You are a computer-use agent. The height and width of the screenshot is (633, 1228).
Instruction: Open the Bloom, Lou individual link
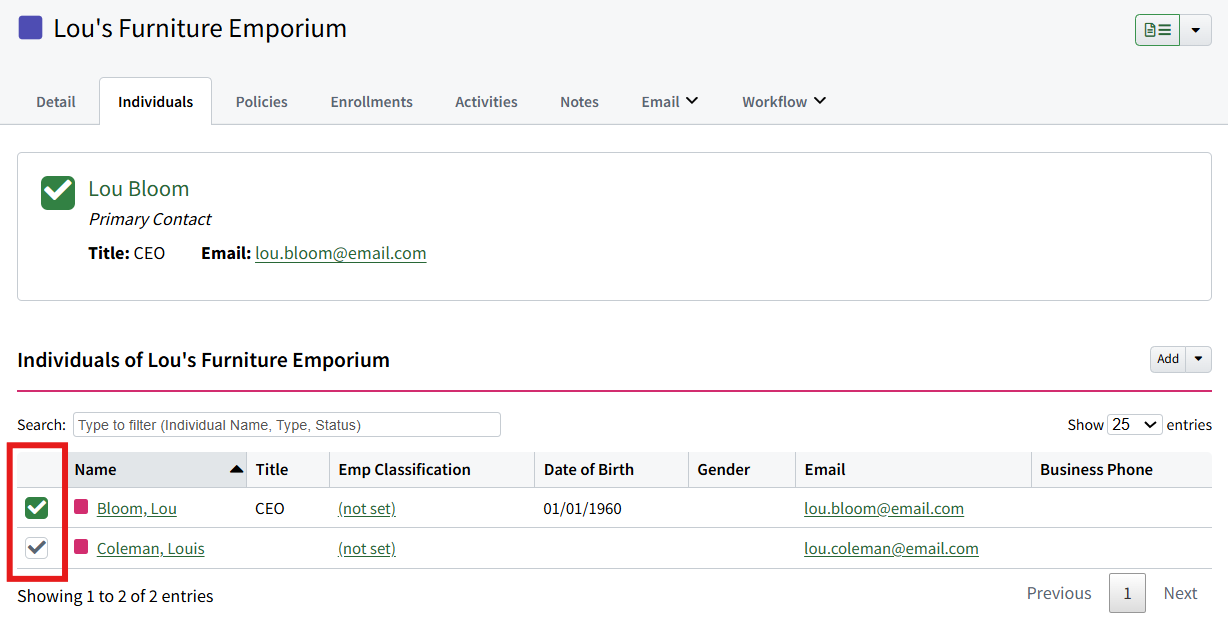coord(137,508)
